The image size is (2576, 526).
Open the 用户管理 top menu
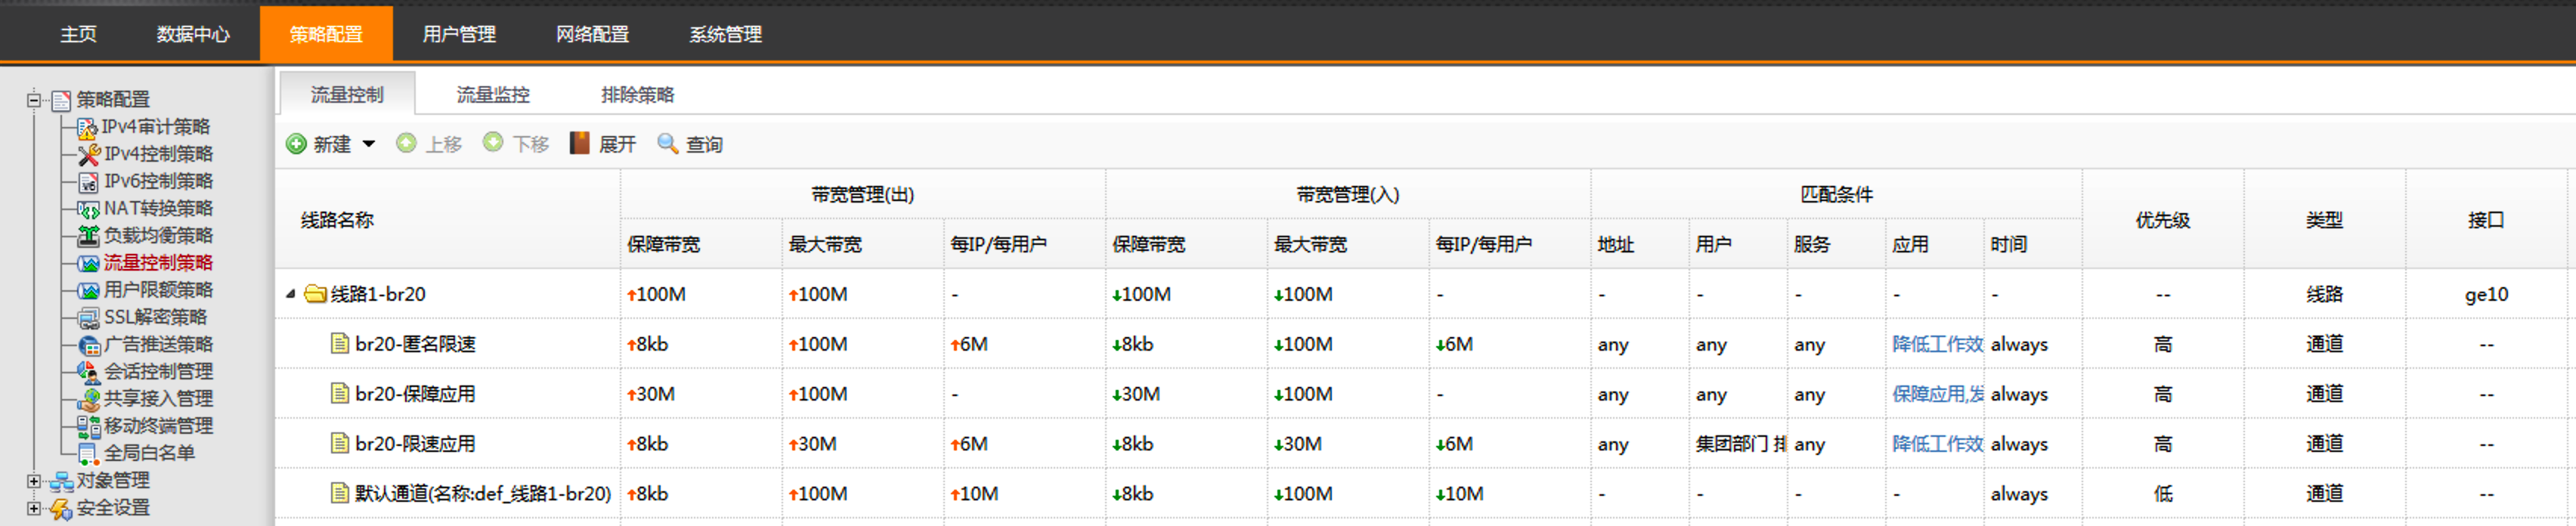(459, 34)
